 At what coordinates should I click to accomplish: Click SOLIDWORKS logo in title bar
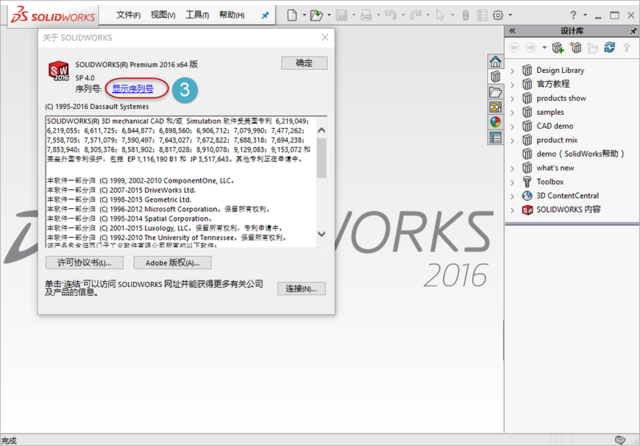coord(53,16)
